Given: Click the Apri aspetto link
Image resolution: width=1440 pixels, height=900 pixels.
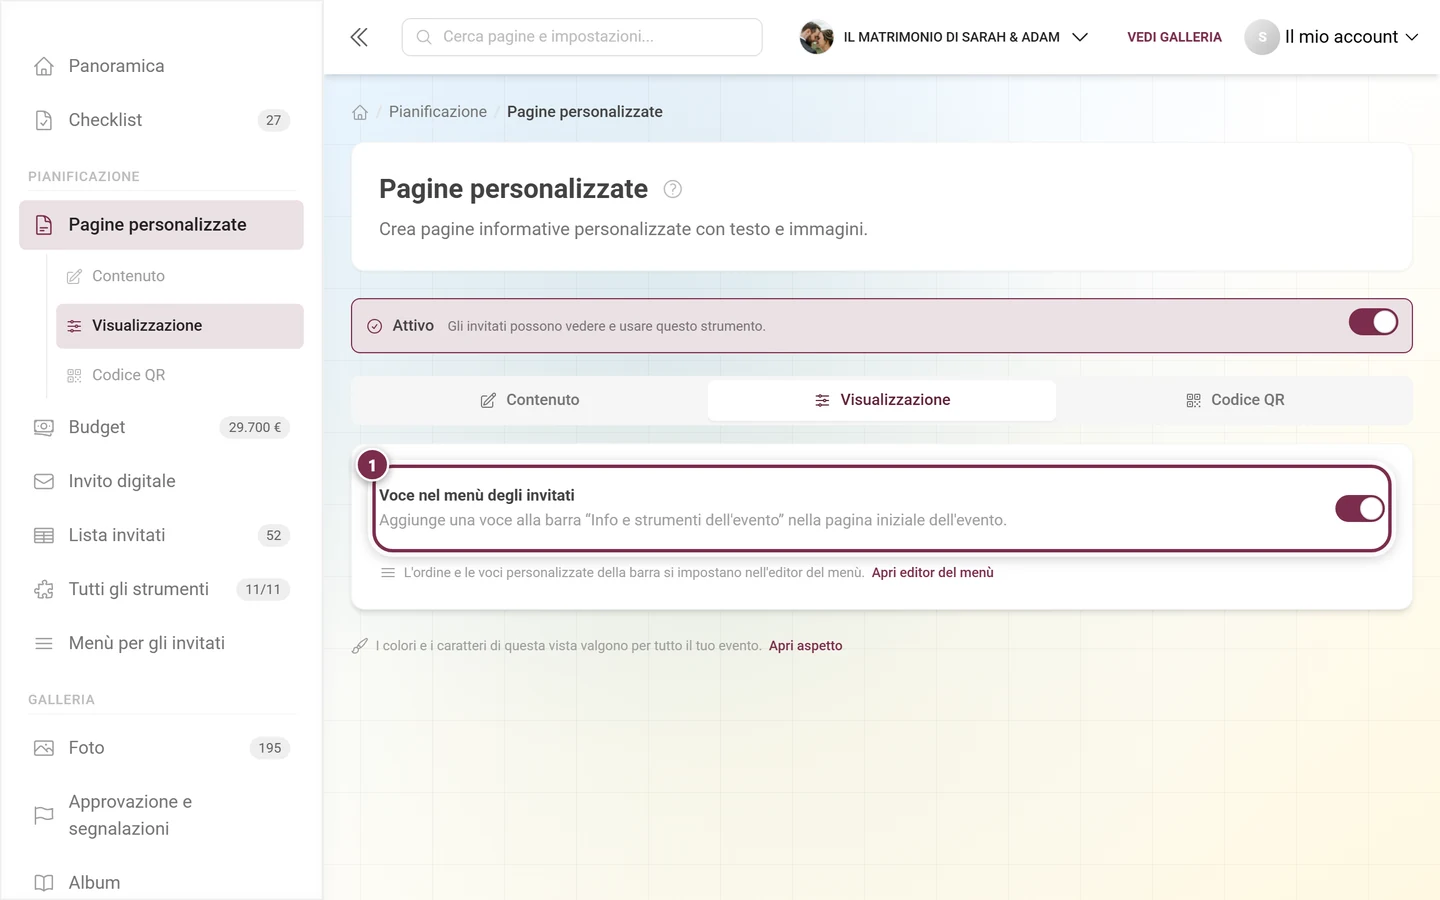Looking at the screenshot, I should coord(805,646).
